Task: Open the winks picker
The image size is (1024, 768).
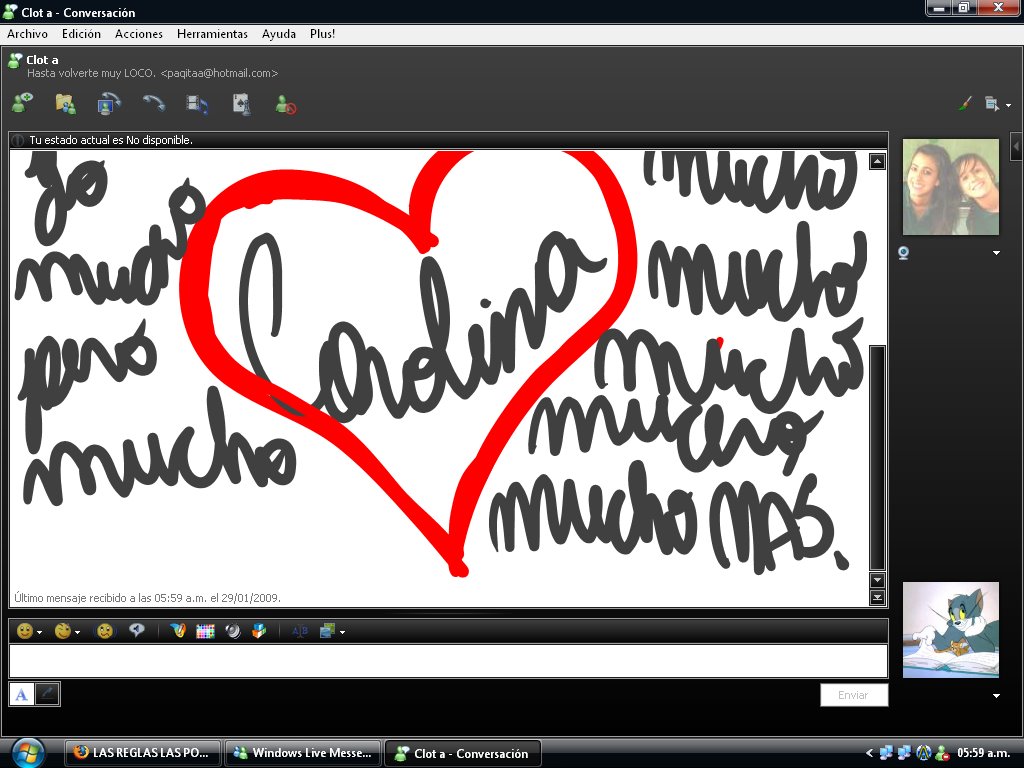Action: click(x=63, y=631)
